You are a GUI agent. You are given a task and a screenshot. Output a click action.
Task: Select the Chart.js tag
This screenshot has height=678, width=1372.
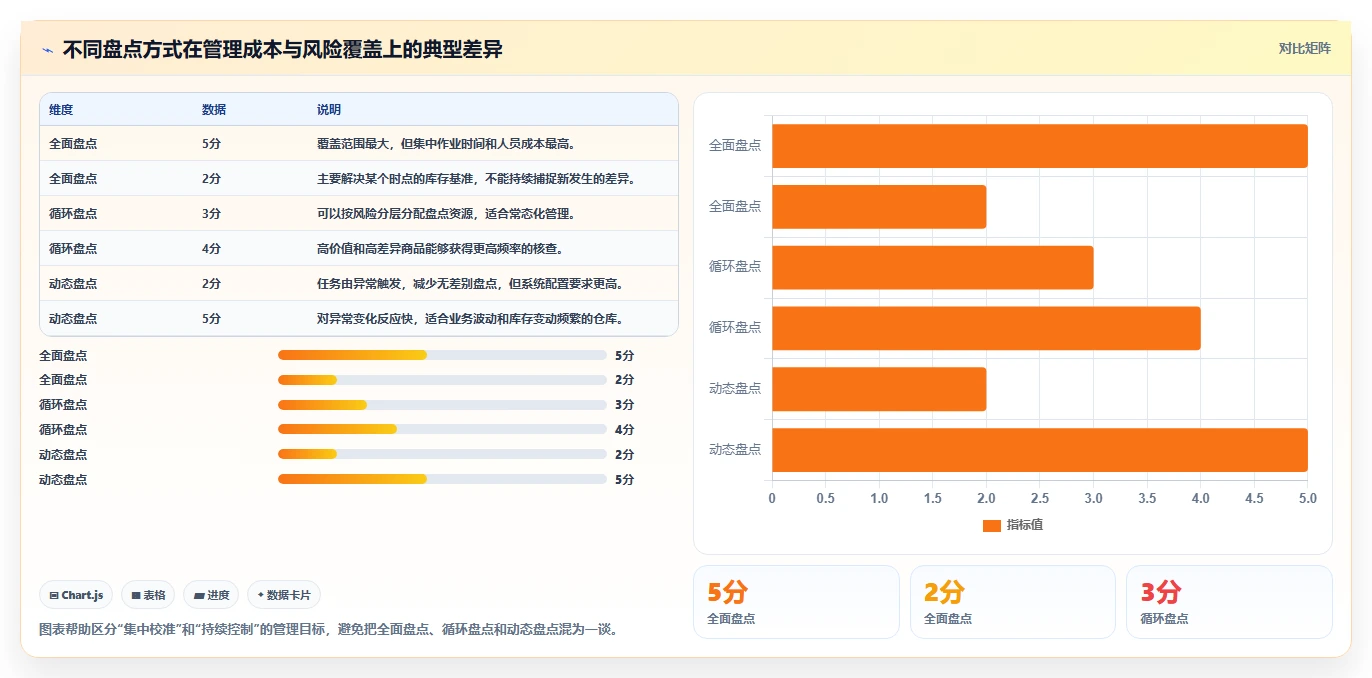click(77, 595)
